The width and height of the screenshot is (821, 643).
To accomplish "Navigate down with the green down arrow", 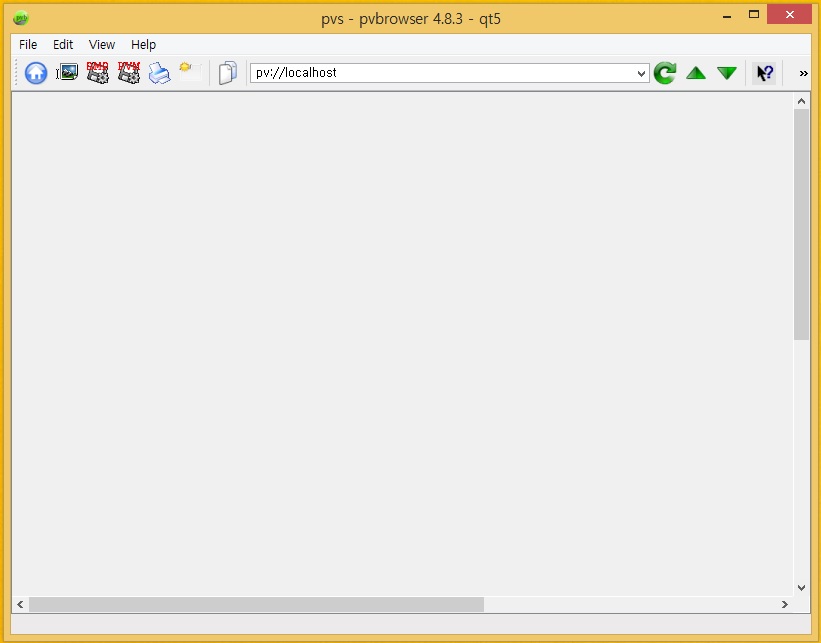I will [x=727, y=72].
